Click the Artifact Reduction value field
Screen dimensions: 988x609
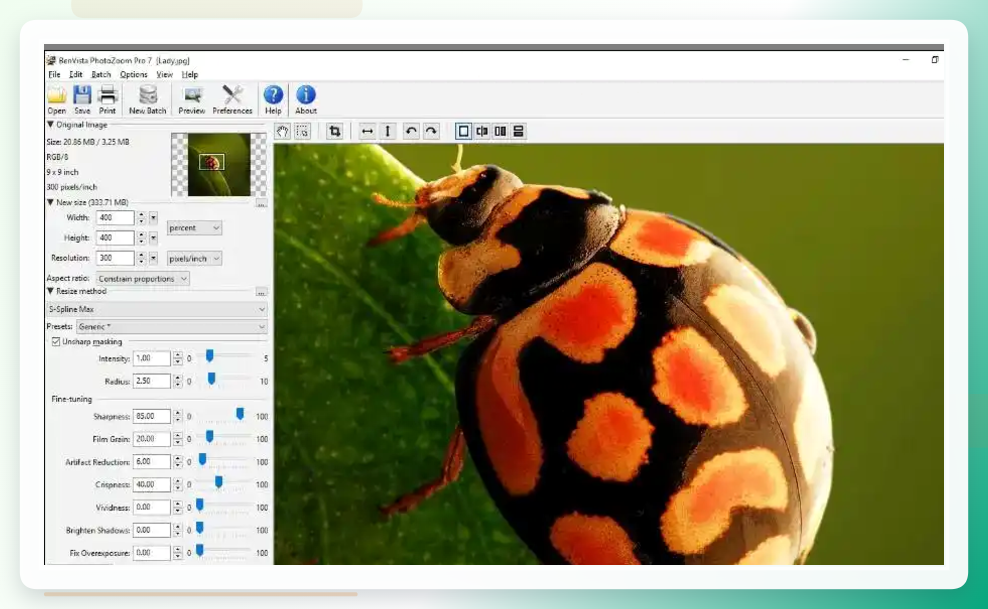coord(152,462)
